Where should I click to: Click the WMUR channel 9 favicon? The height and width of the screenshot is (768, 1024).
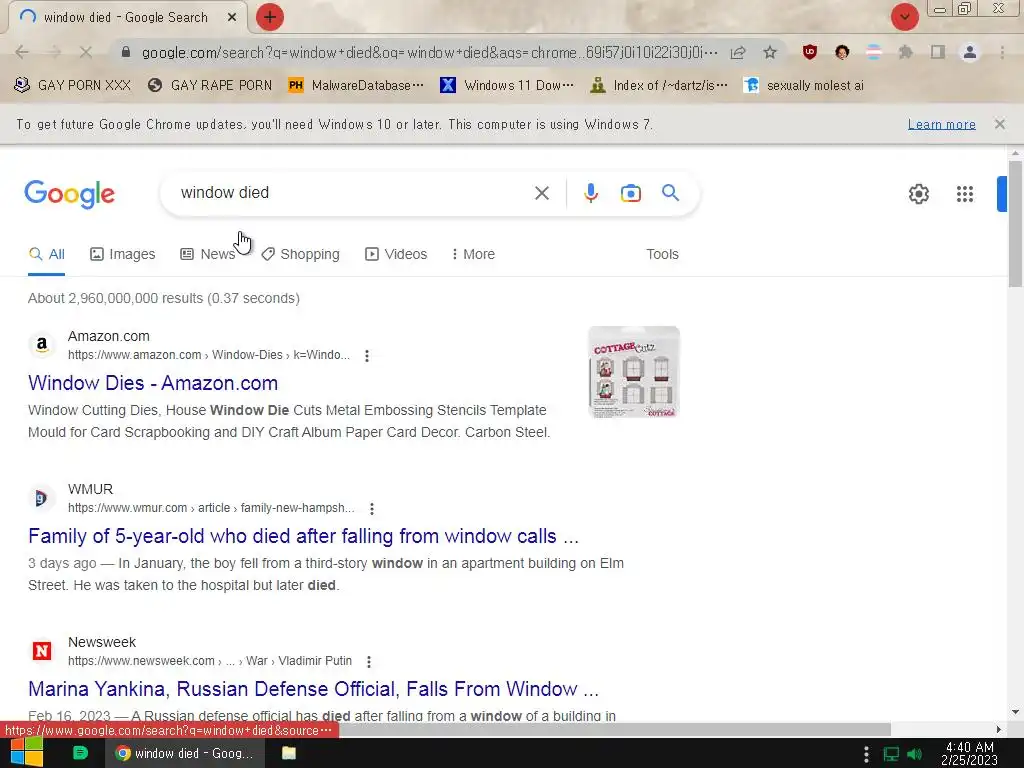(42, 498)
